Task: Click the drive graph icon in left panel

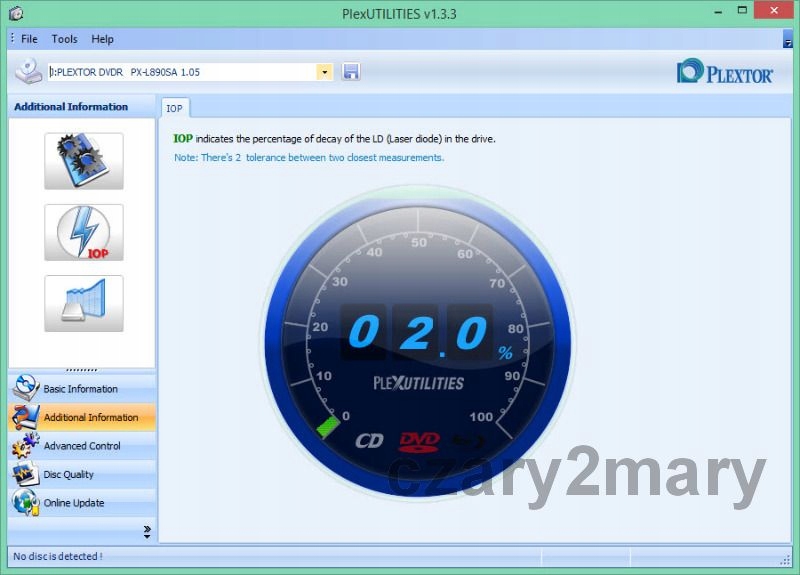Action: coord(84,303)
